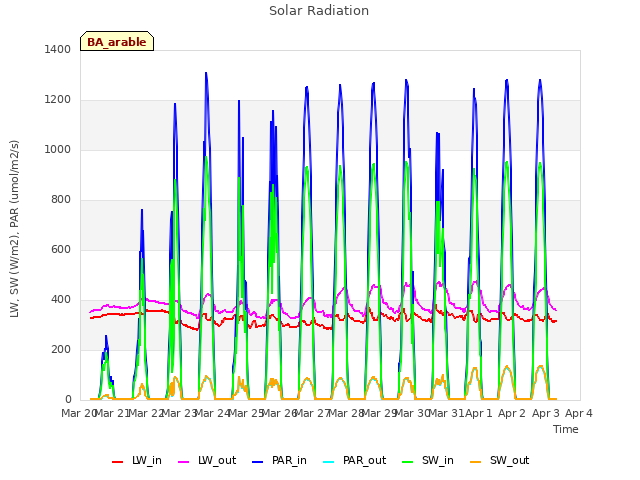Click the PAR_in peak on Apr 3

tap(540, 80)
